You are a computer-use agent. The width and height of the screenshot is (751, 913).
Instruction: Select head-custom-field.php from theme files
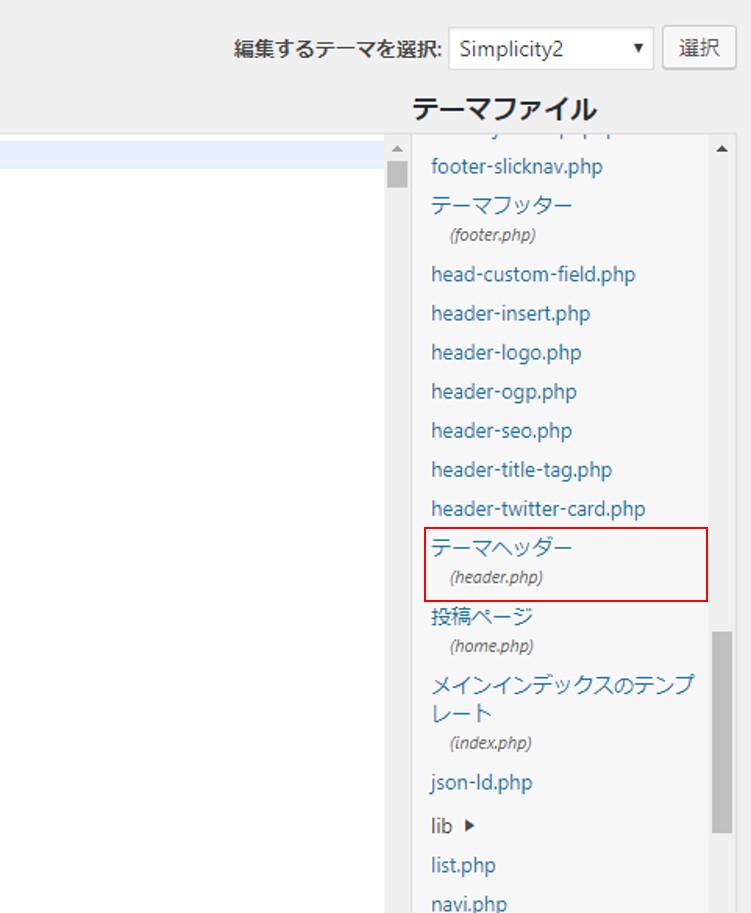[533, 274]
